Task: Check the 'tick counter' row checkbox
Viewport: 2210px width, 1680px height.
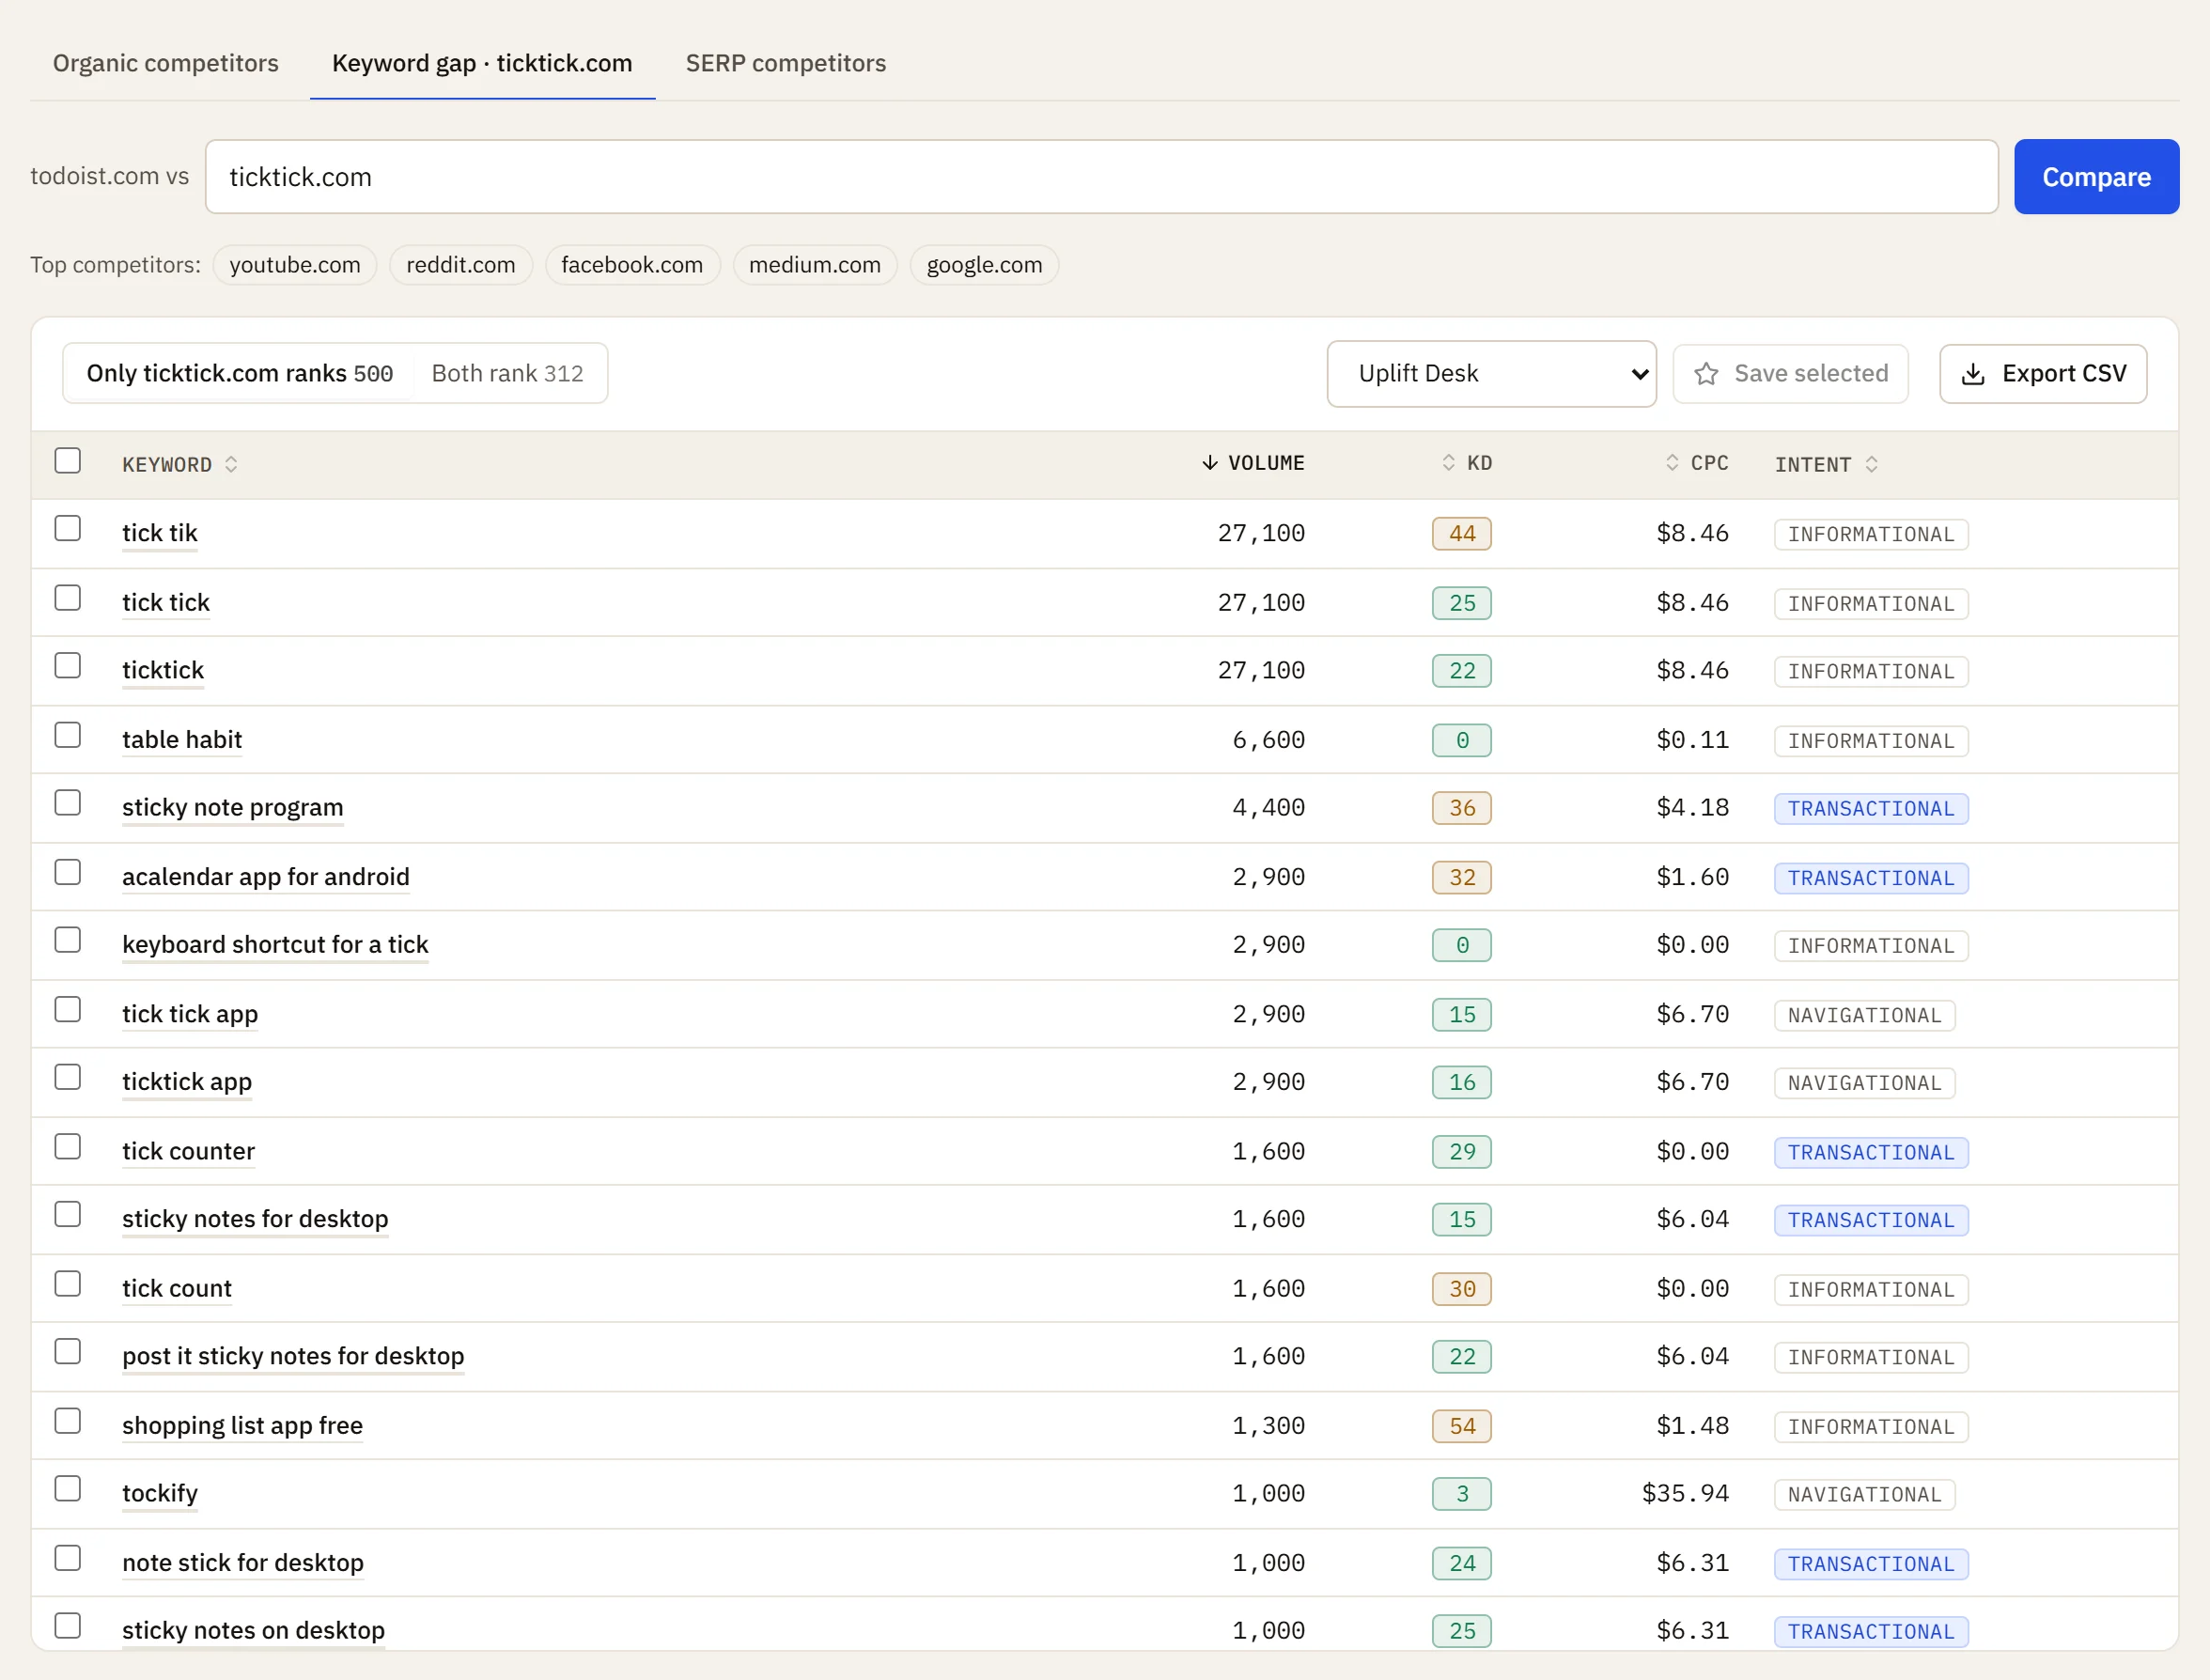Action: coord(68,1147)
